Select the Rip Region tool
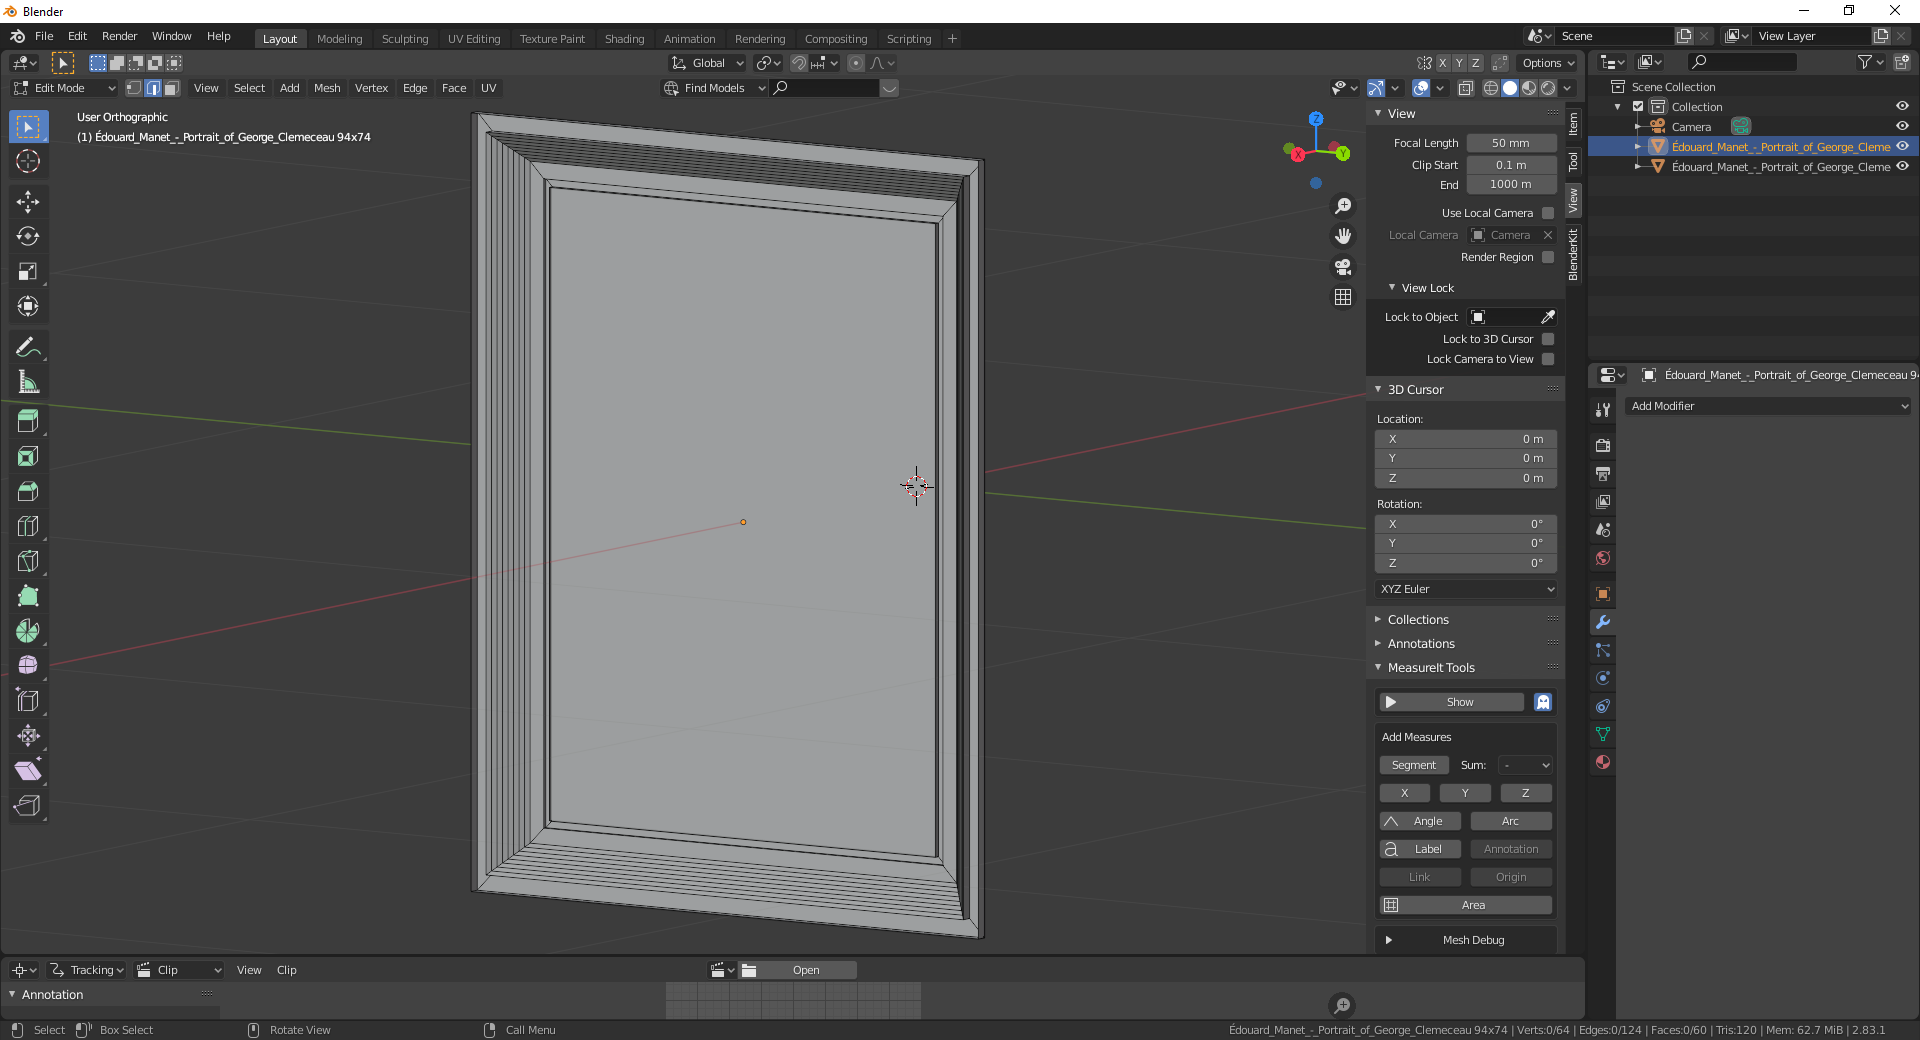This screenshot has height=1040, width=1920. 28,806
